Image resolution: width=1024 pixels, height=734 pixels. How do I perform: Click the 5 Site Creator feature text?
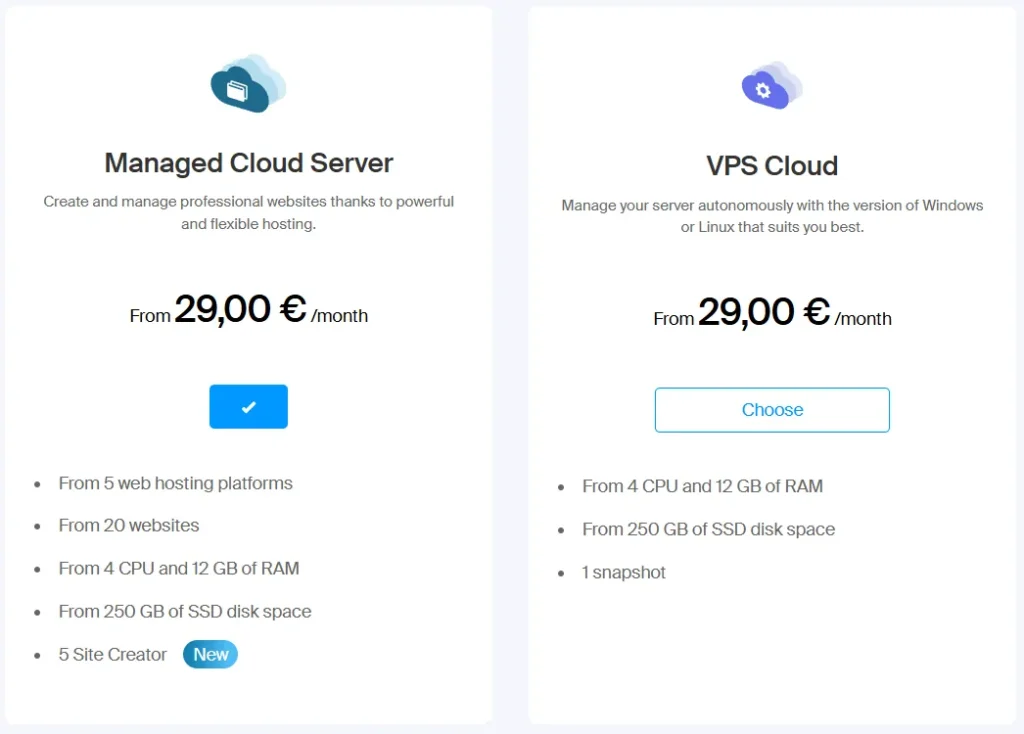[112, 654]
